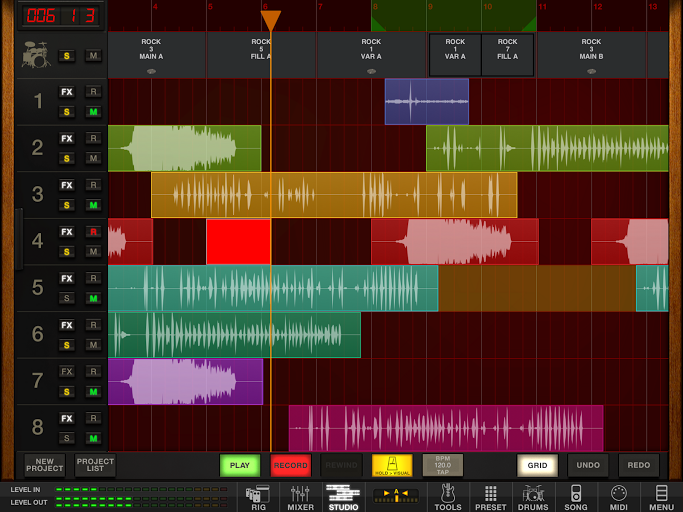The height and width of the screenshot is (512, 683).
Task: Start playback with the Play button
Action: [240, 465]
